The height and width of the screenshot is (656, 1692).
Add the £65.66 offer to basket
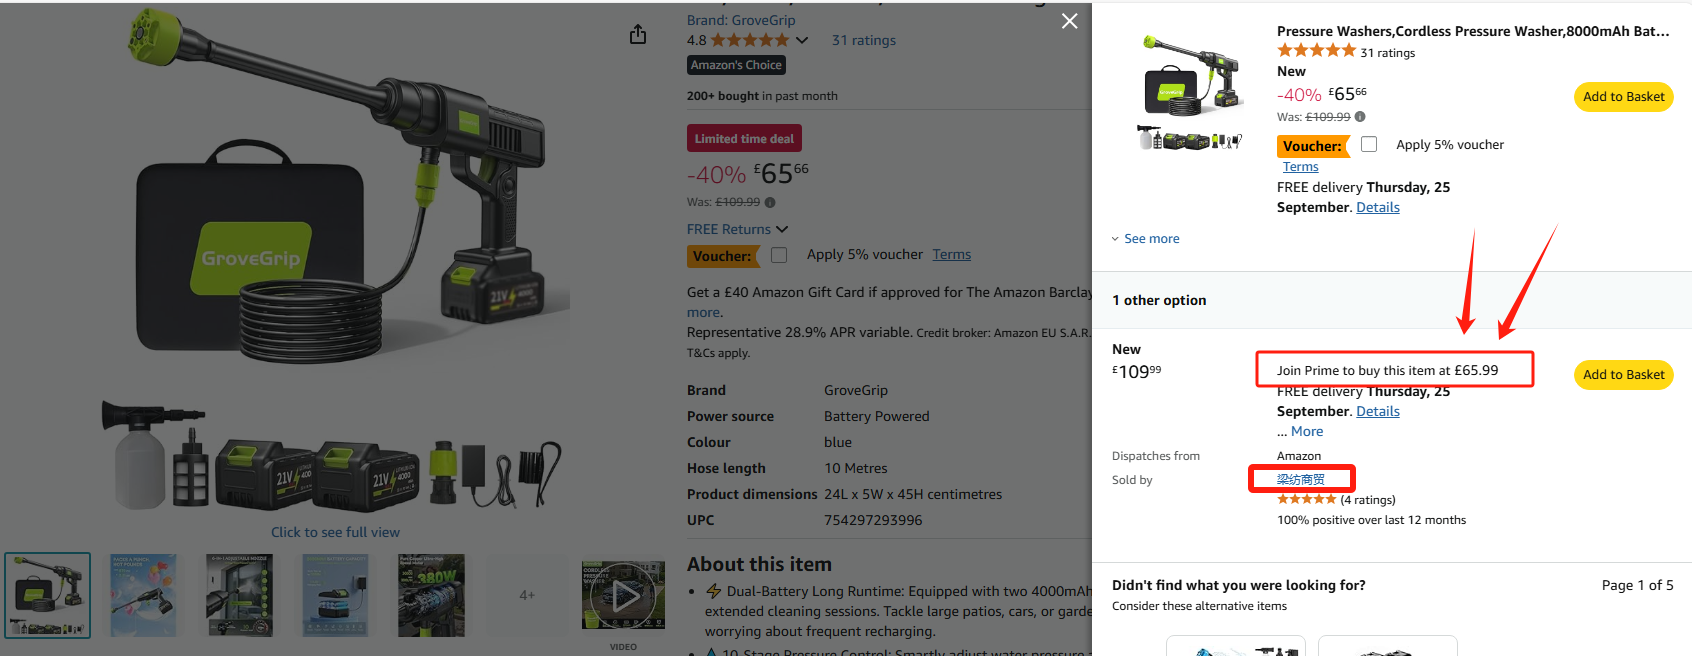(1623, 97)
